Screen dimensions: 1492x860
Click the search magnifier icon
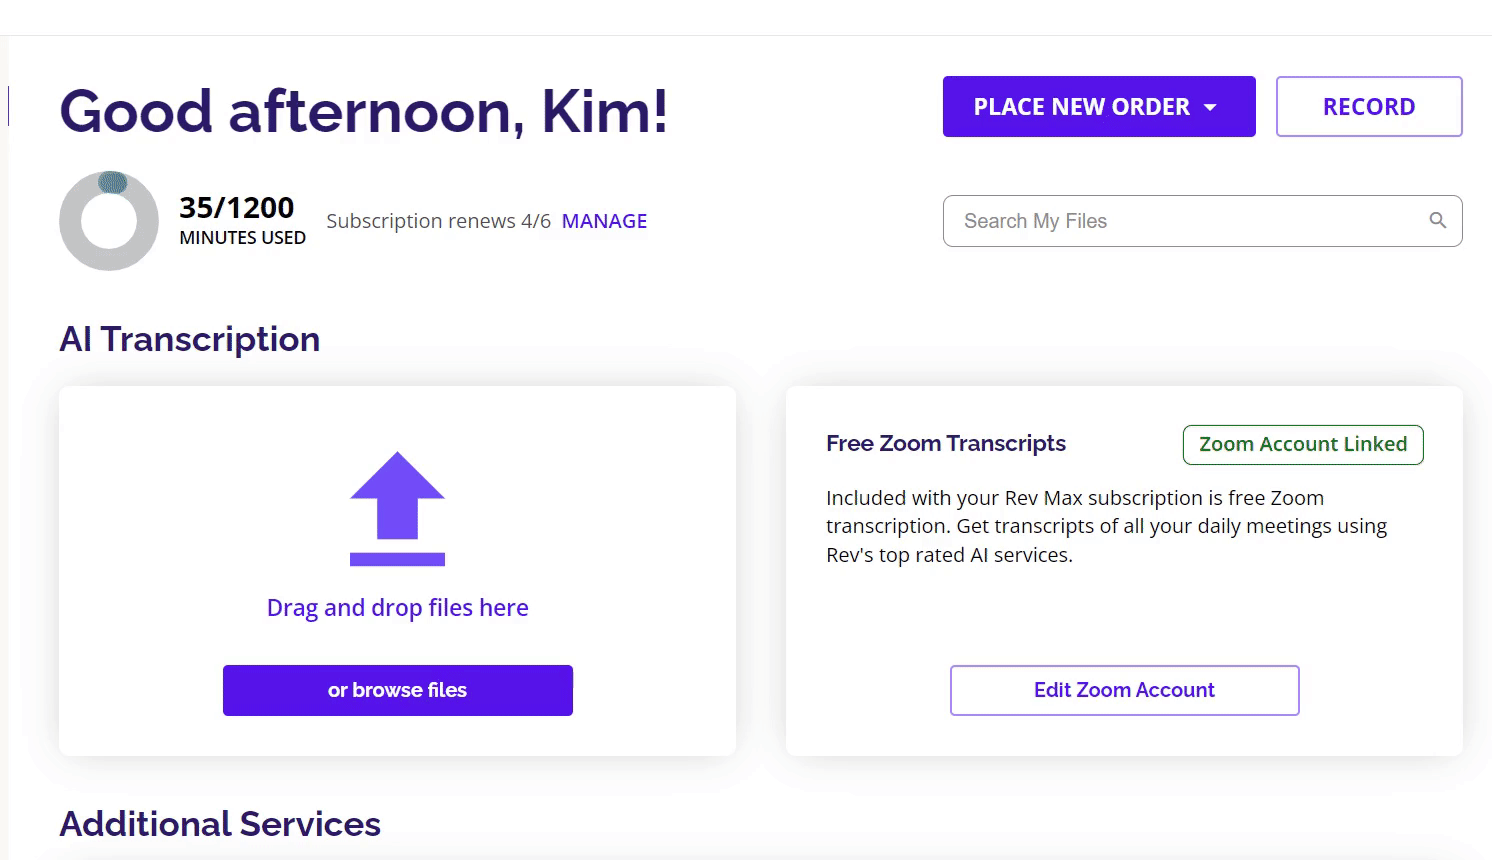pyautogui.click(x=1437, y=220)
